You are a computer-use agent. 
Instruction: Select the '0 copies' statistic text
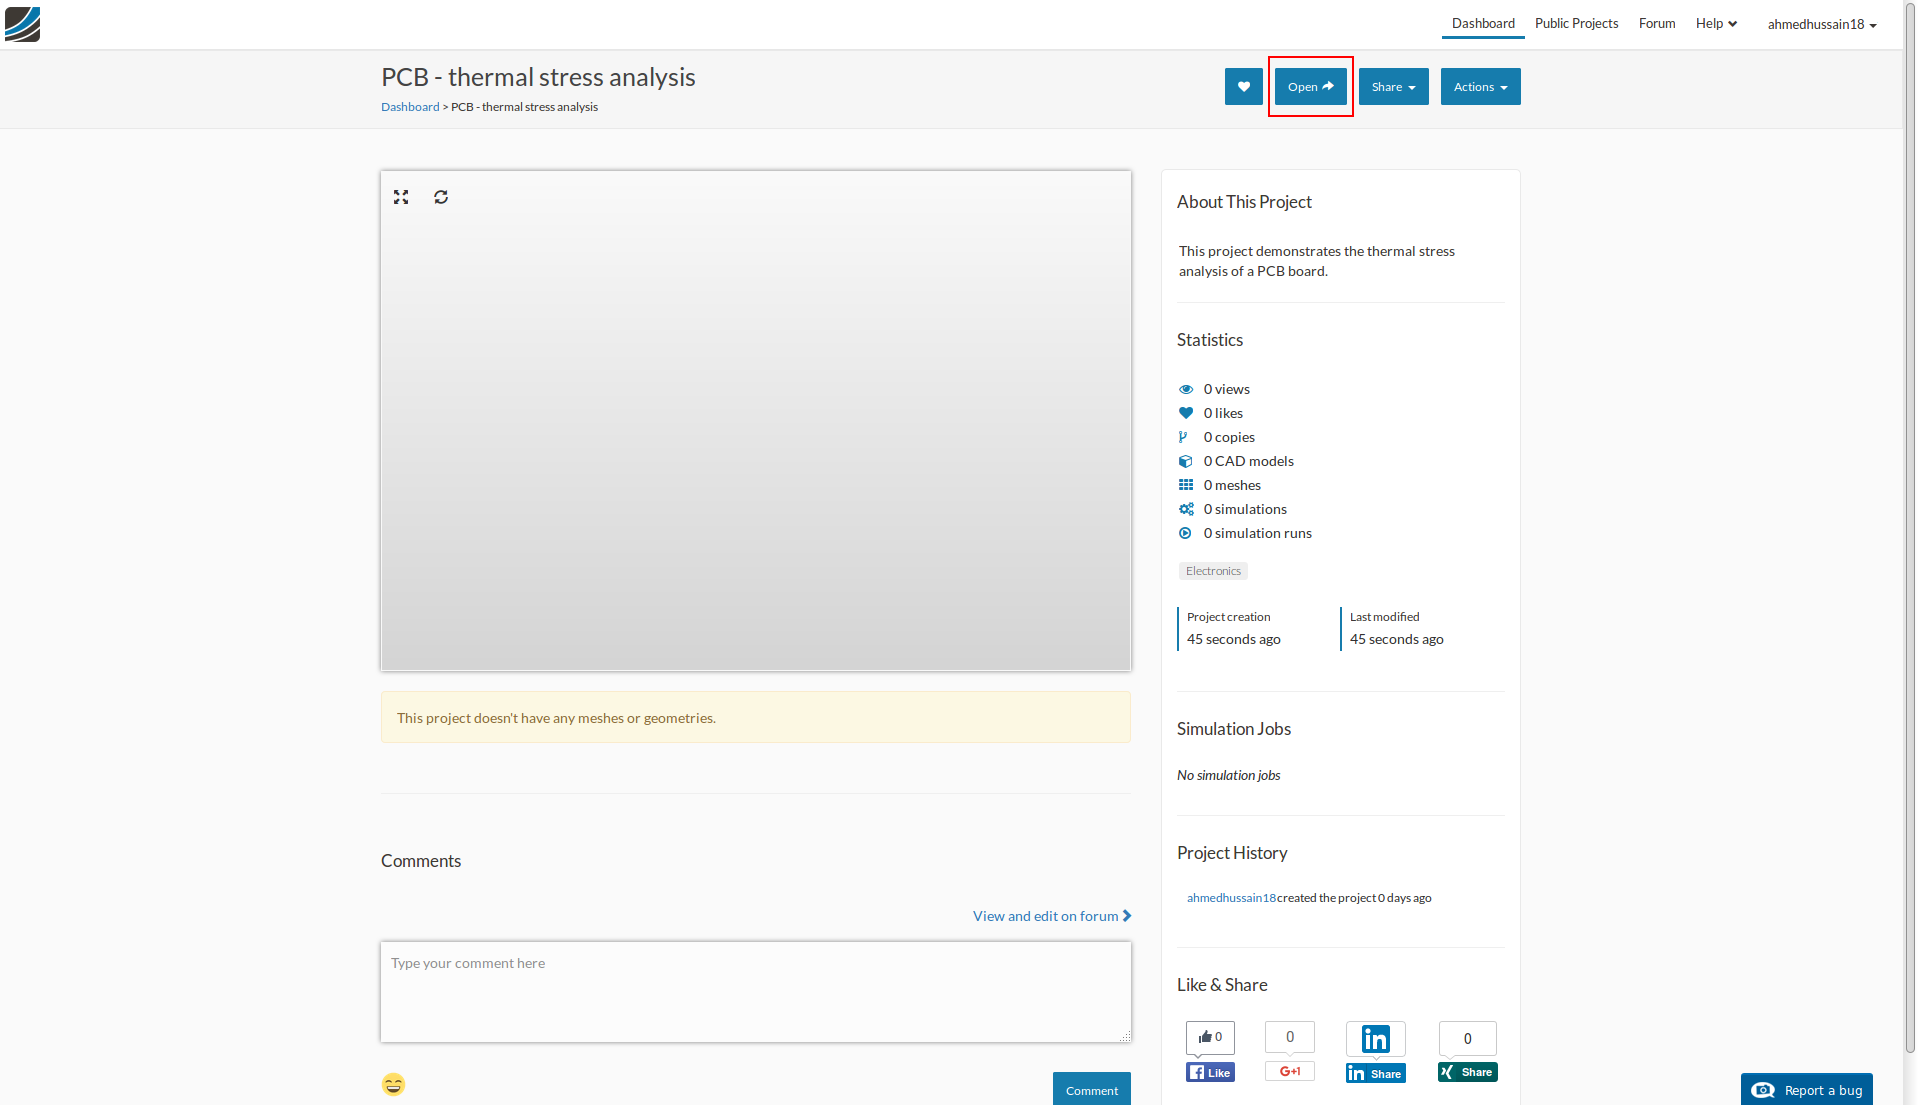(x=1229, y=437)
